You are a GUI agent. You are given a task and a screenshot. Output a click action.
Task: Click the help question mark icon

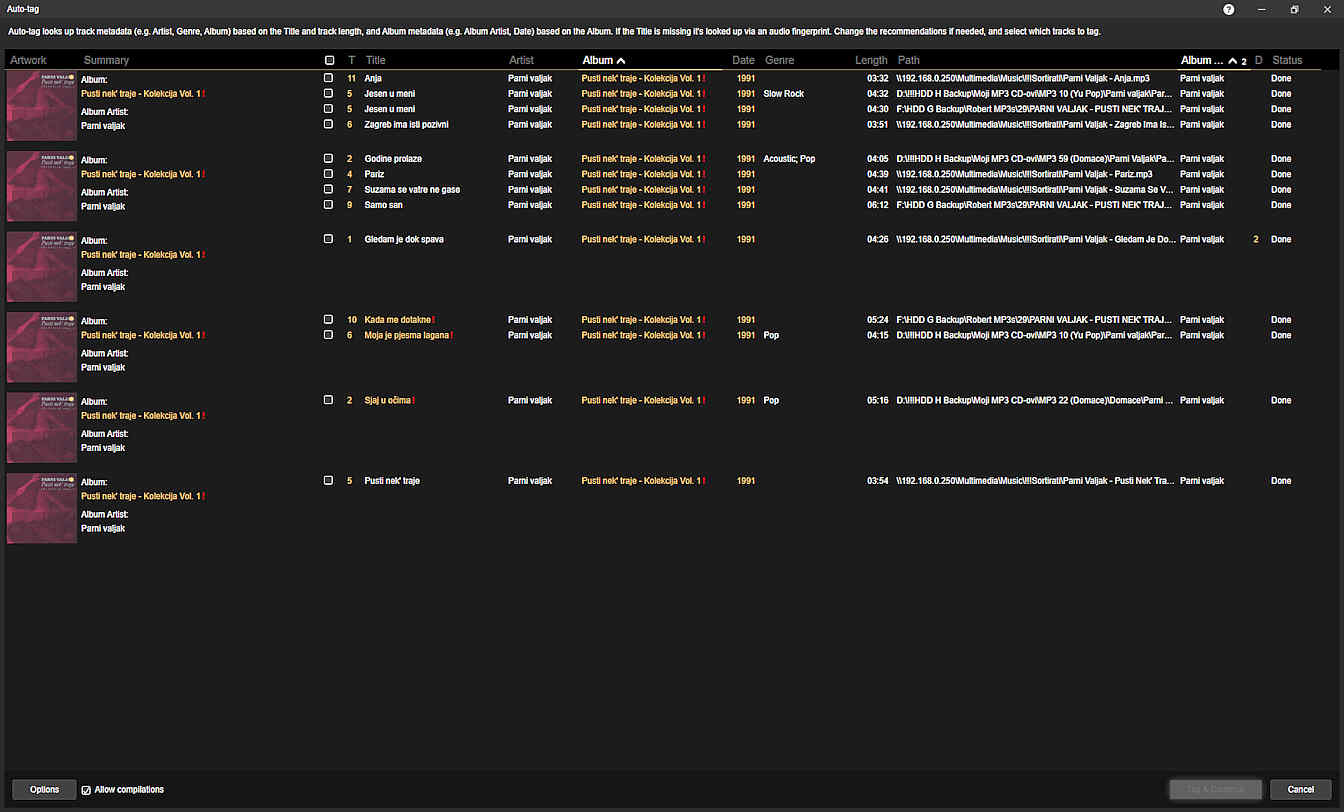1228,9
